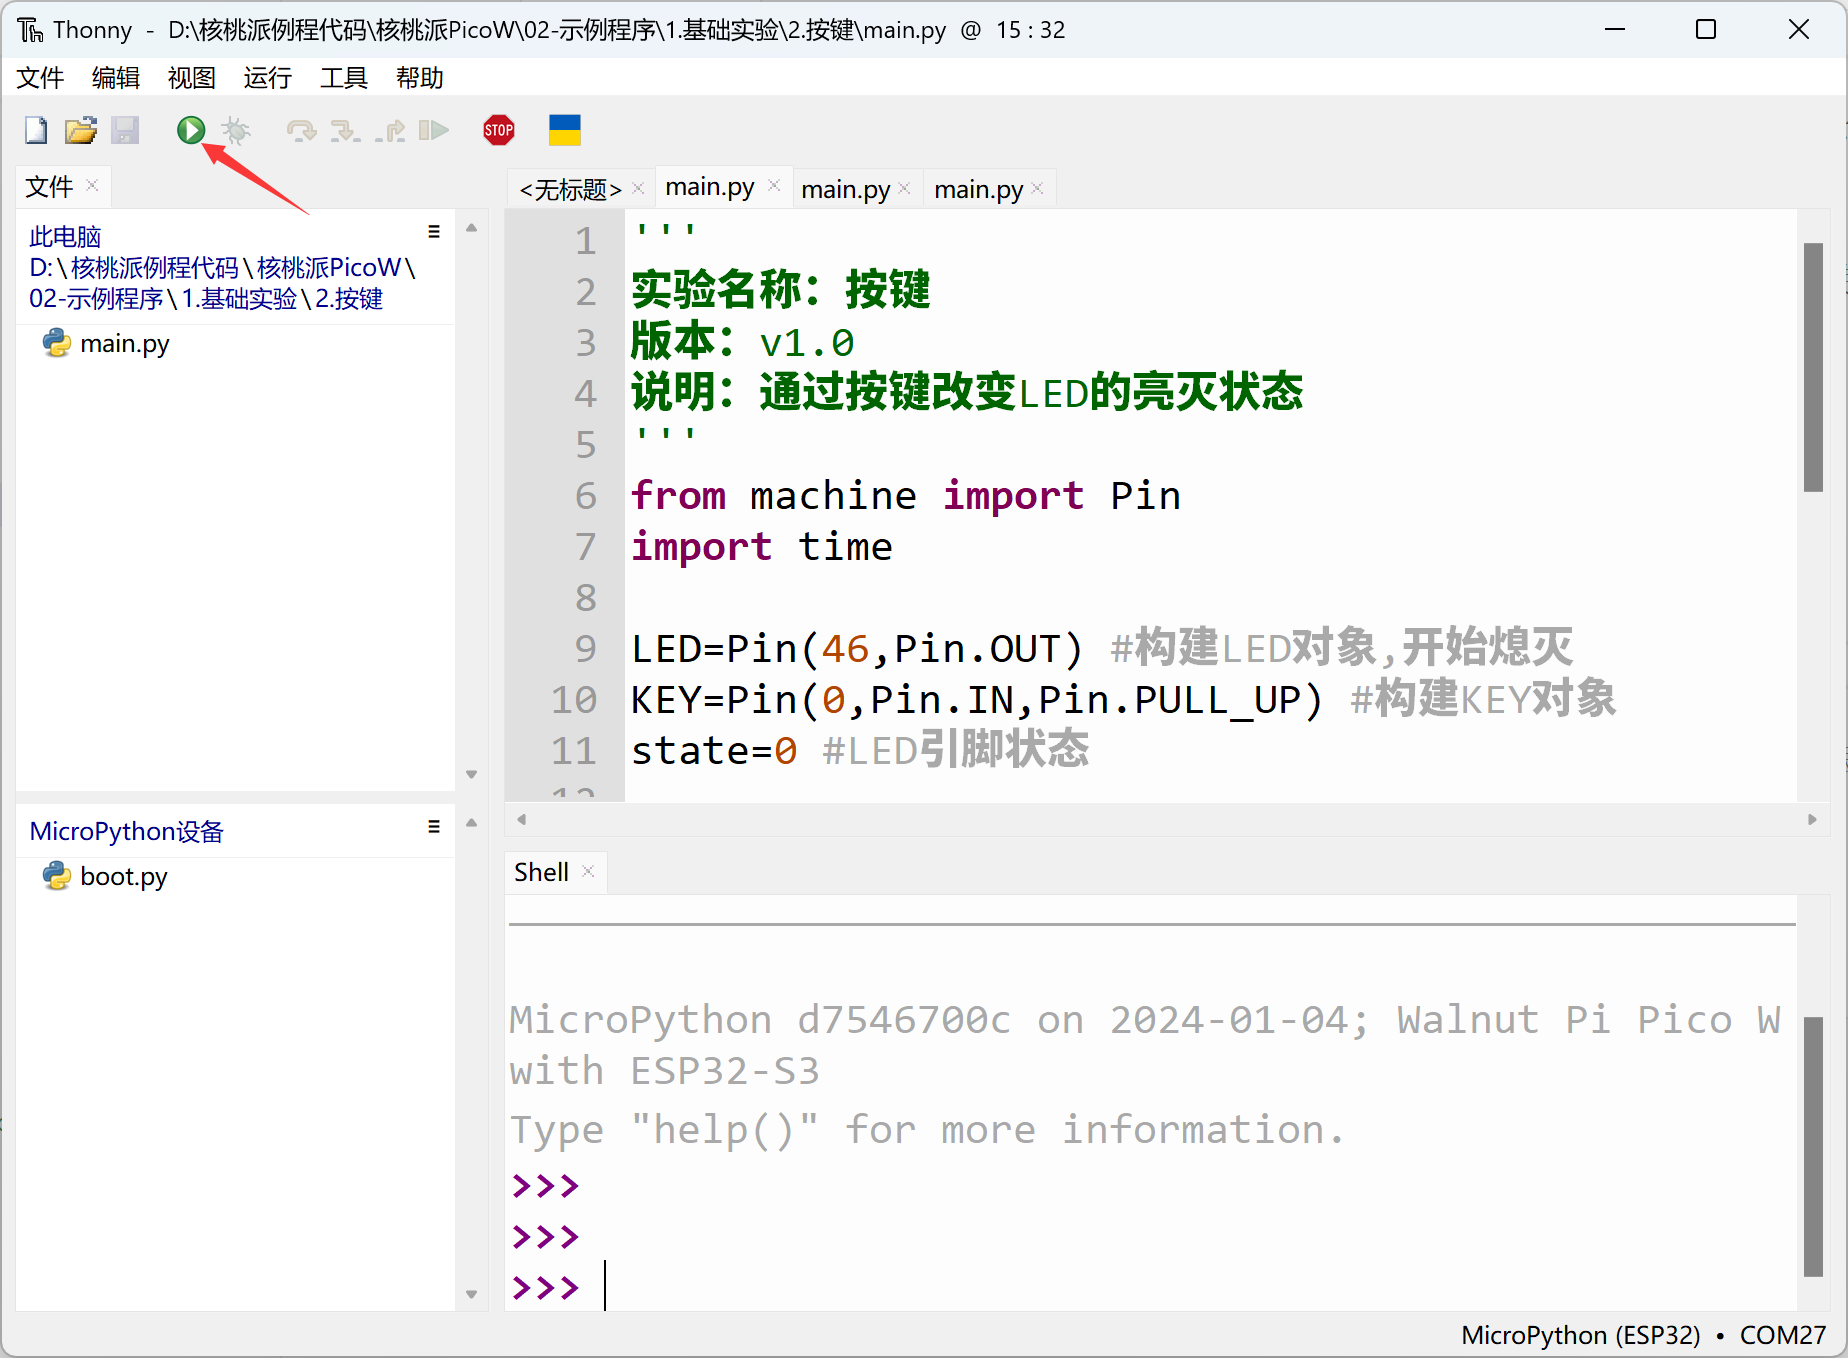The image size is (1848, 1358).
Task: Click the Save disk icon
Action: [125, 131]
